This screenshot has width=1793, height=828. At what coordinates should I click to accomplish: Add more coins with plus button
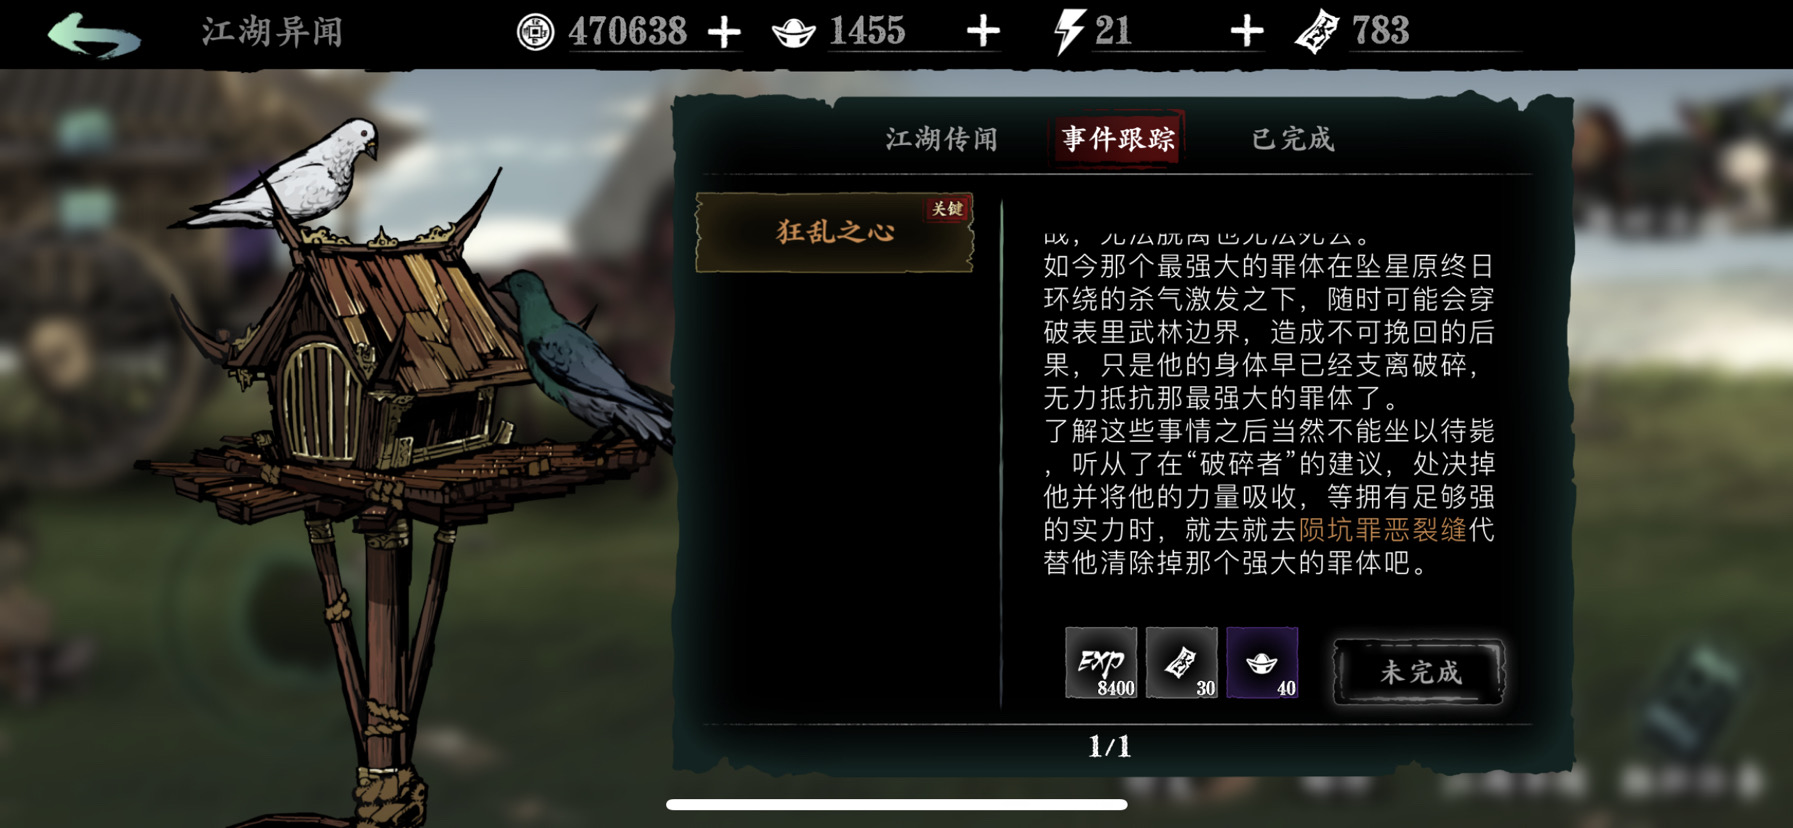click(724, 32)
